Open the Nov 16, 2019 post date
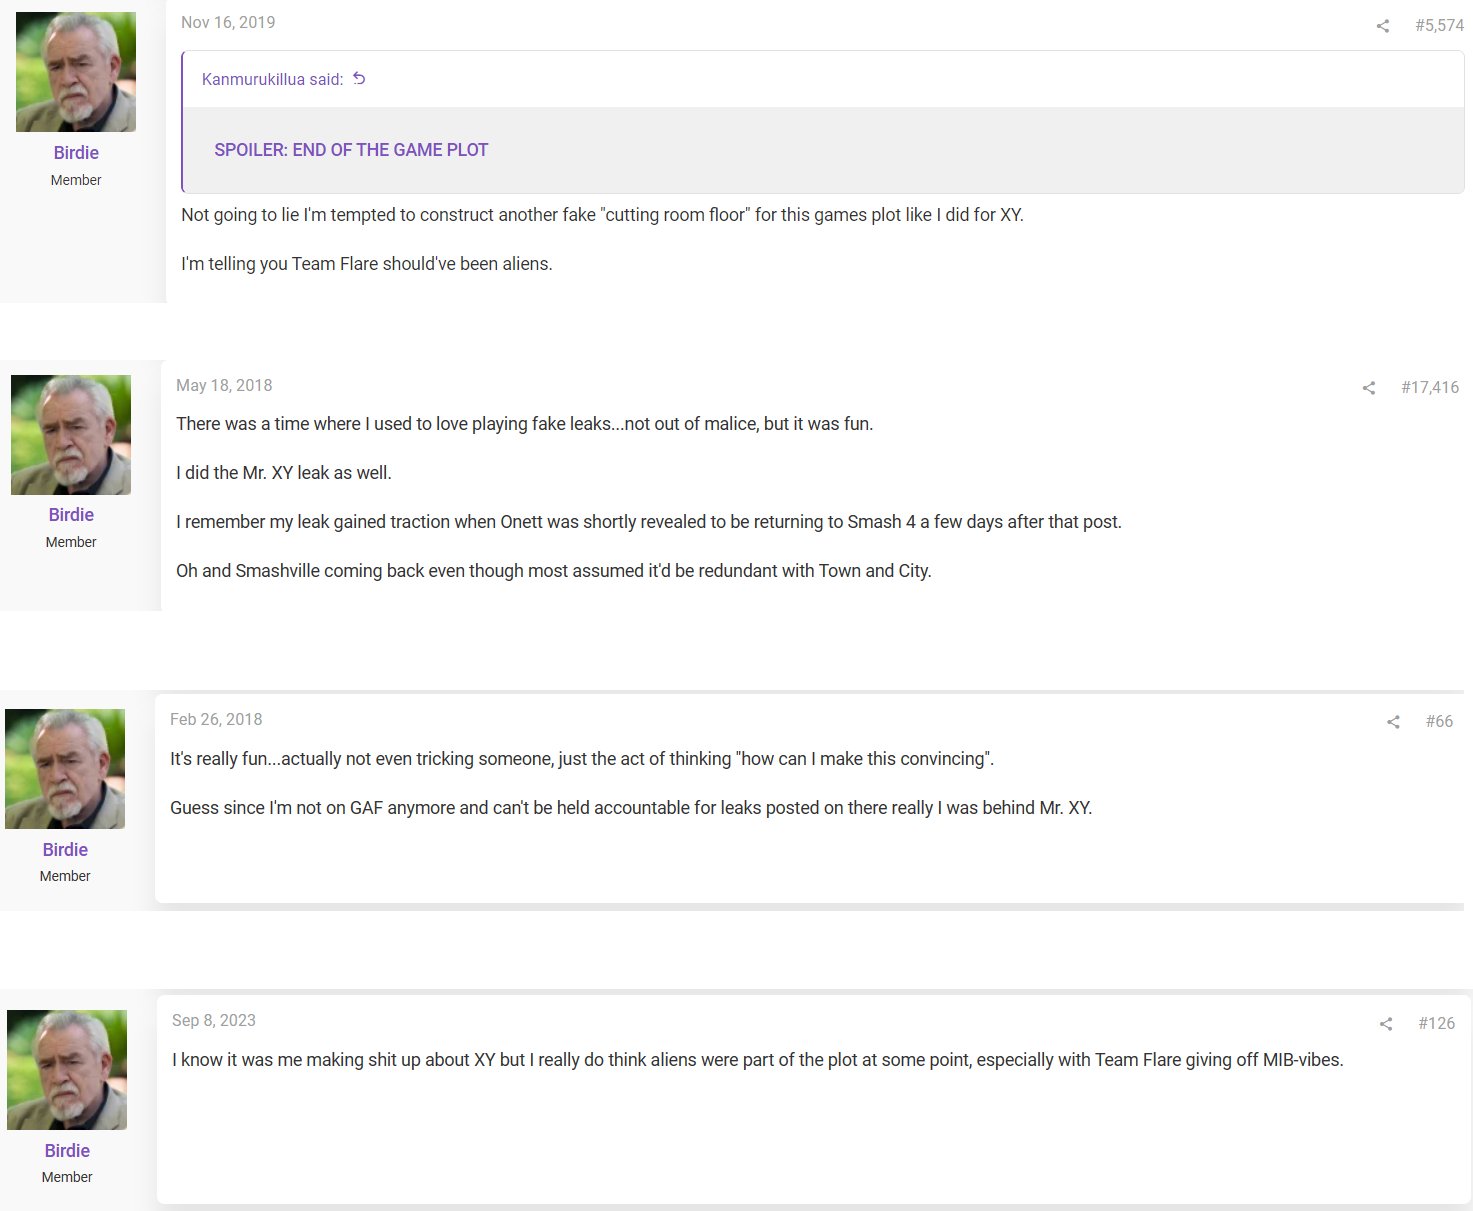The image size is (1473, 1211). [x=228, y=22]
